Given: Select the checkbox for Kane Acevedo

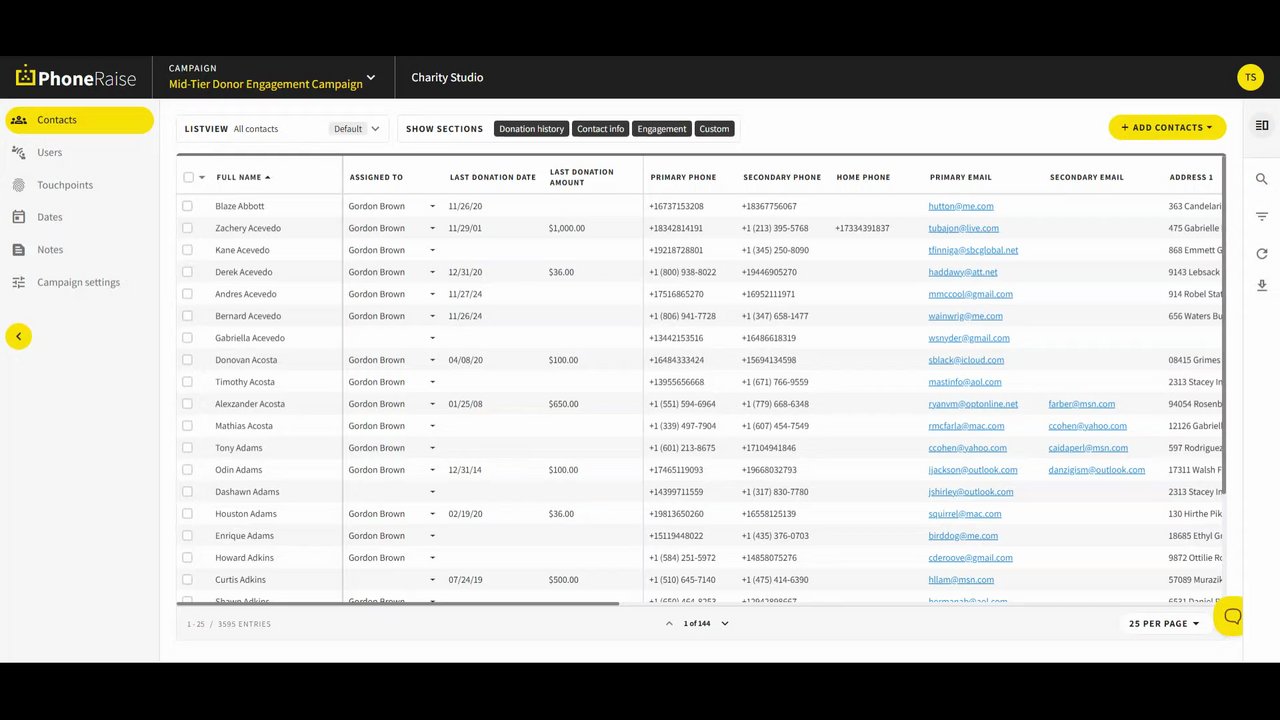Looking at the screenshot, I should [x=187, y=250].
